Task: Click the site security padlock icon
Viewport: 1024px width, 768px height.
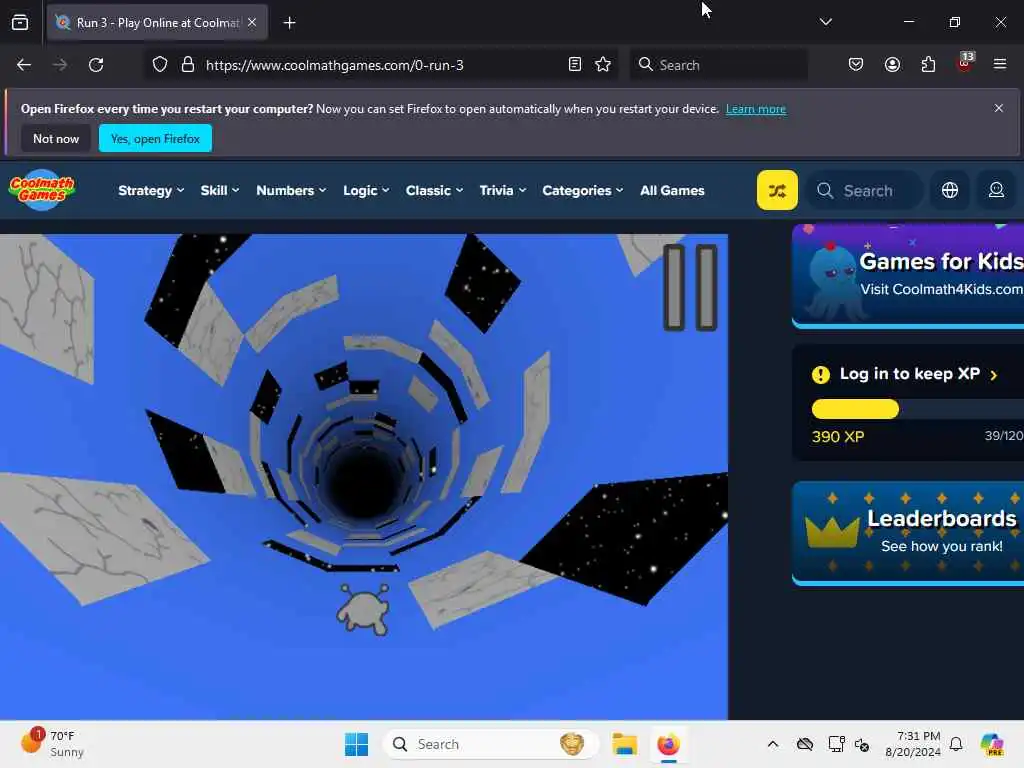Action: click(x=188, y=65)
